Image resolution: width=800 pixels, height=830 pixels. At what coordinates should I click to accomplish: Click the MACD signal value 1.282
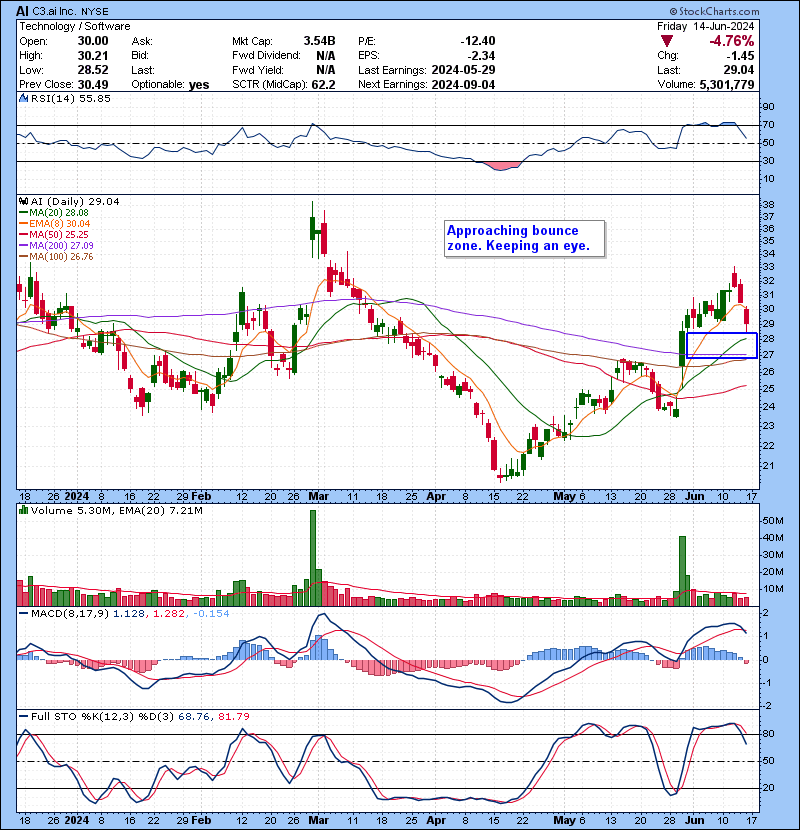pyautogui.click(x=169, y=614)
